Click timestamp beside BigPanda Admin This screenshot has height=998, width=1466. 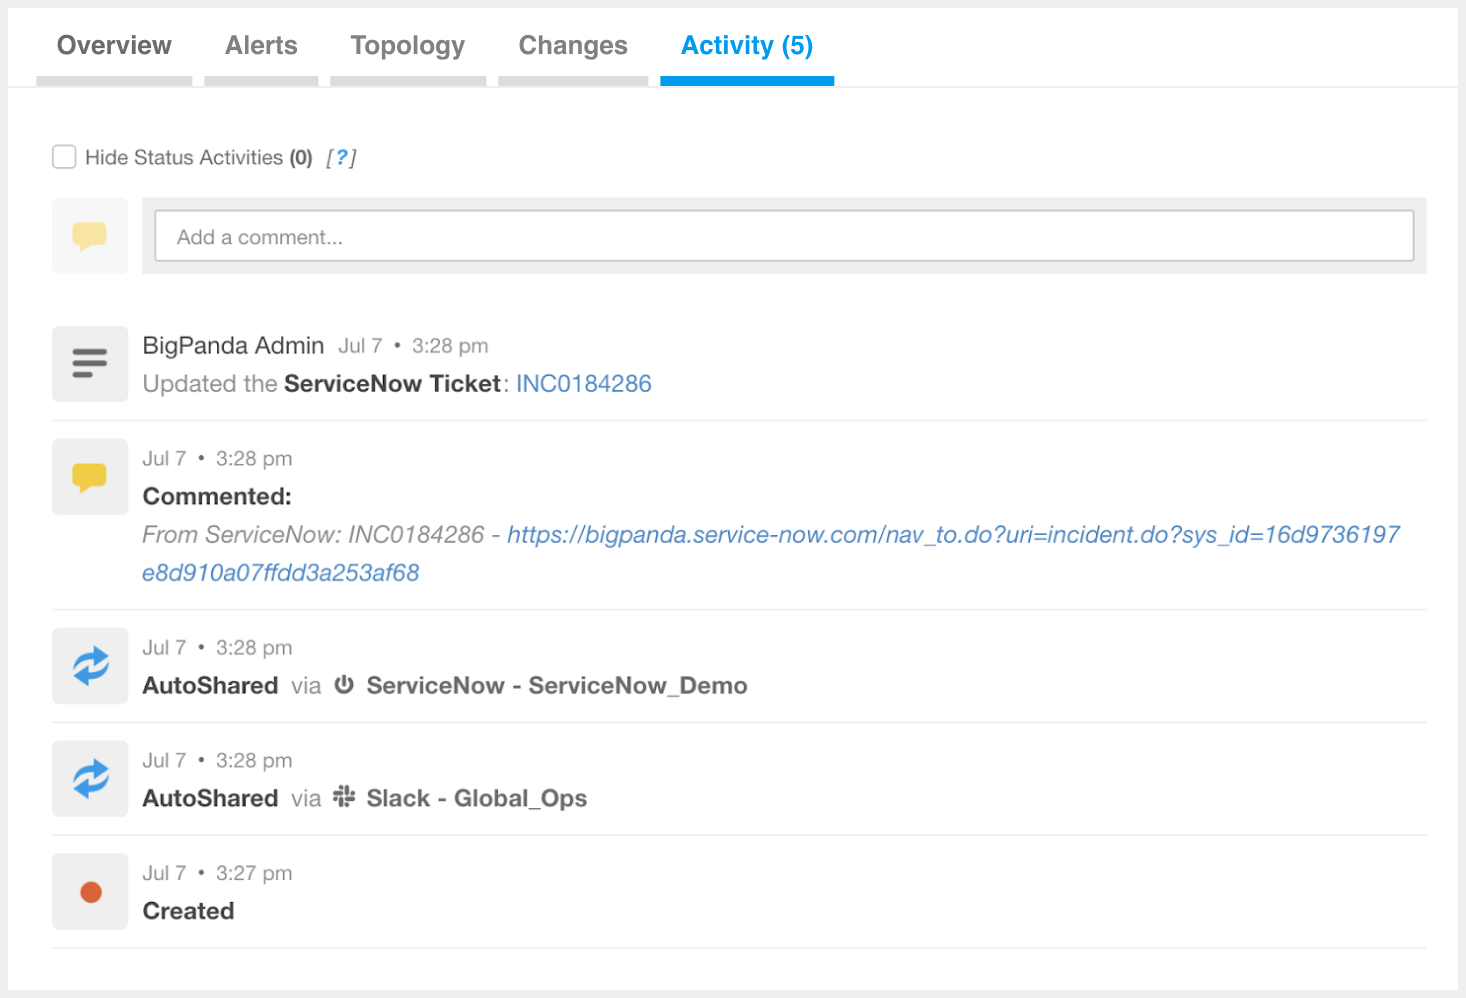click(x=413, y=346)
